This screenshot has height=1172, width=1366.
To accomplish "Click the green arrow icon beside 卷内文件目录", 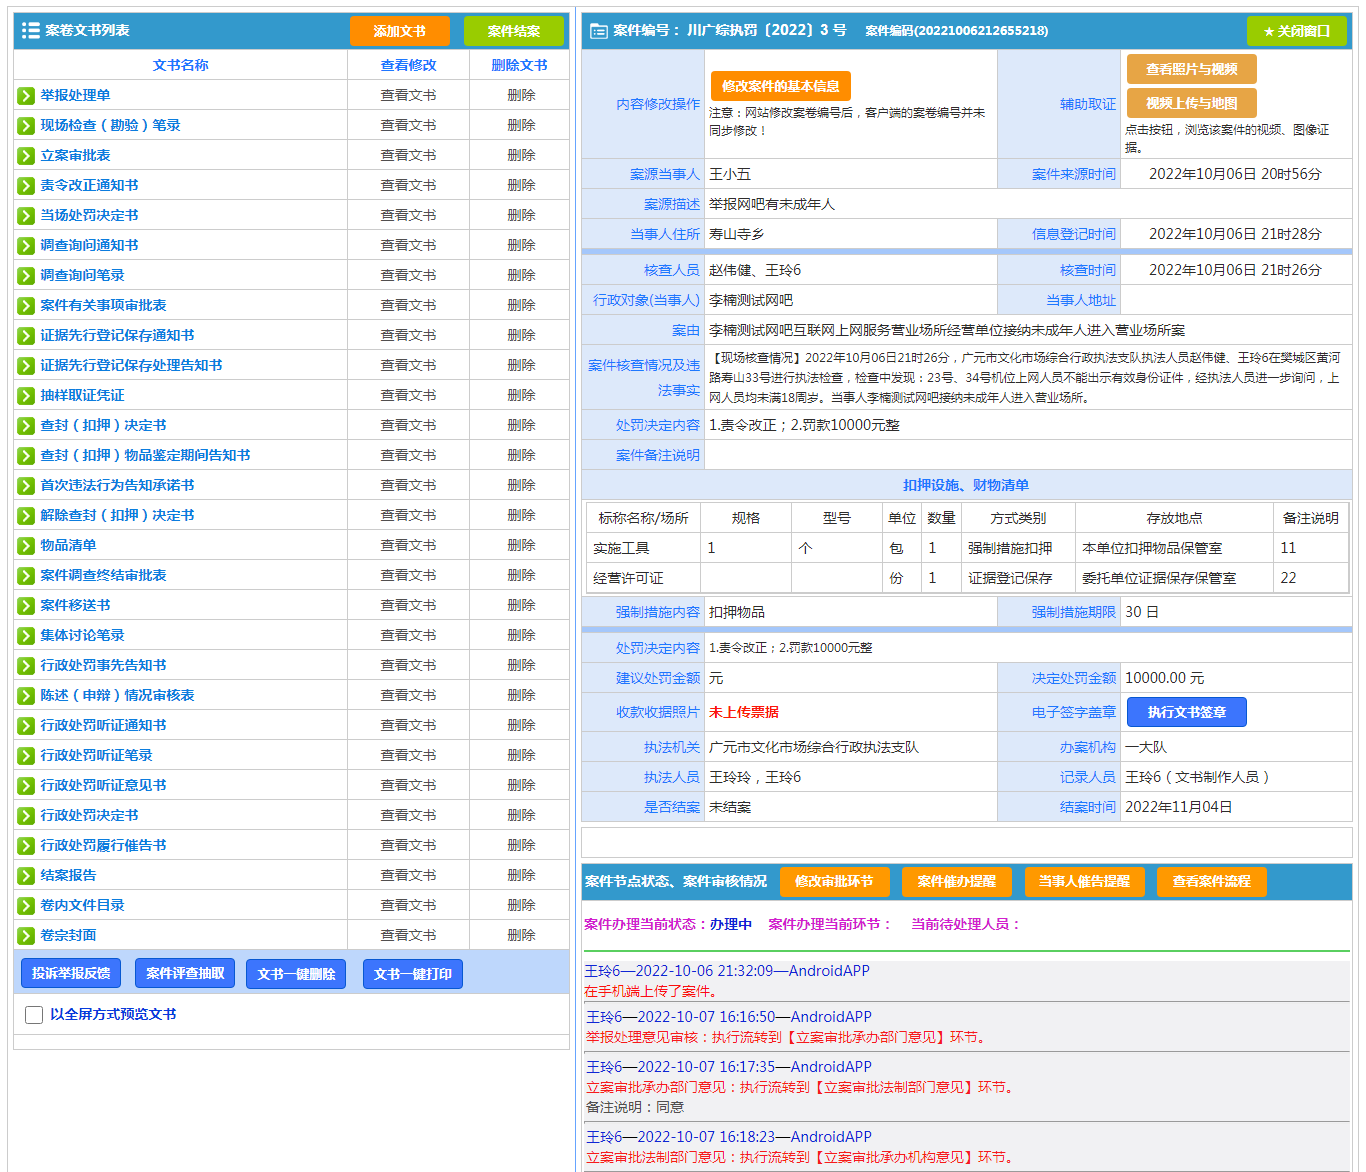I will click(x=26, y=906).
